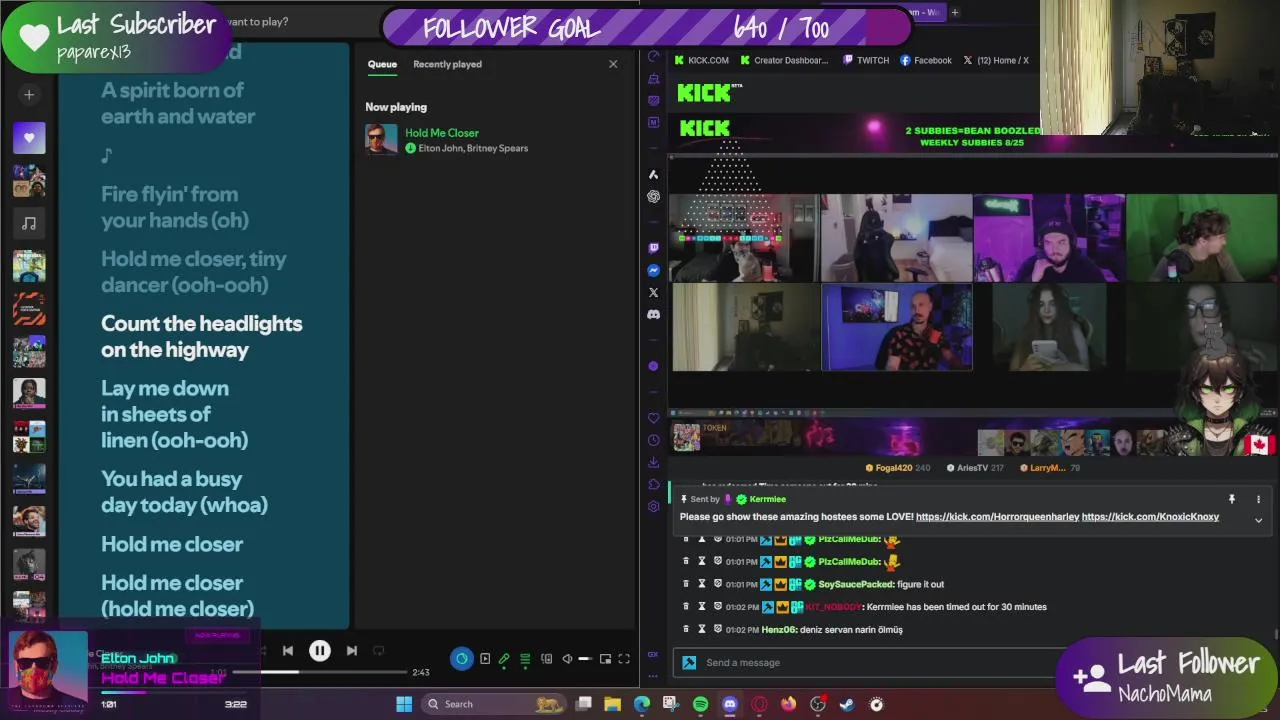Switch to Recently played tab
This screenshot has width=1280, height=720.
pyautogui.click(x=447, y=64)
